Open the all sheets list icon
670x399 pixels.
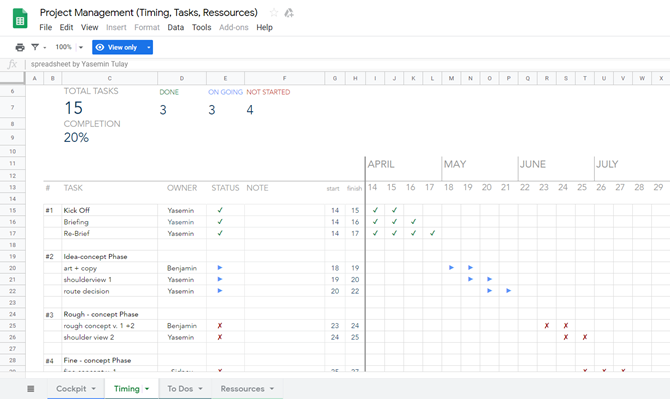pos(30,389)
